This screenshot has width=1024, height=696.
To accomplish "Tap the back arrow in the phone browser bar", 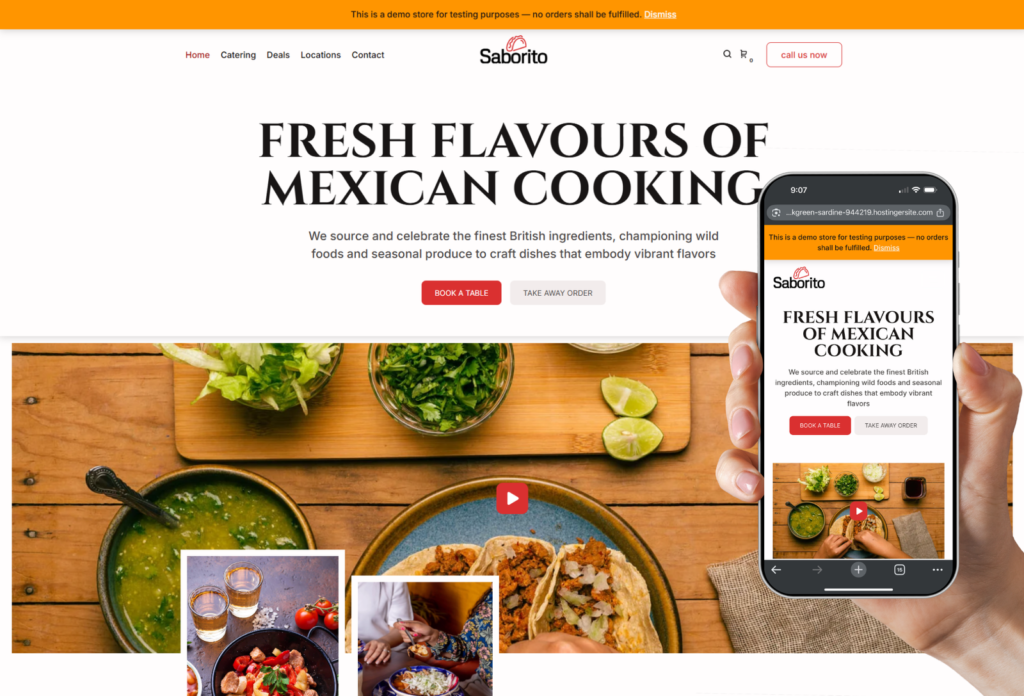I will [x=776, y=569].
